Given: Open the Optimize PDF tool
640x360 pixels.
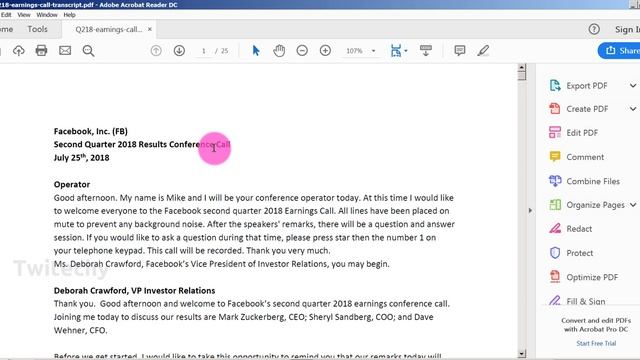Looking at the screenshot, I should coord(592,277).
